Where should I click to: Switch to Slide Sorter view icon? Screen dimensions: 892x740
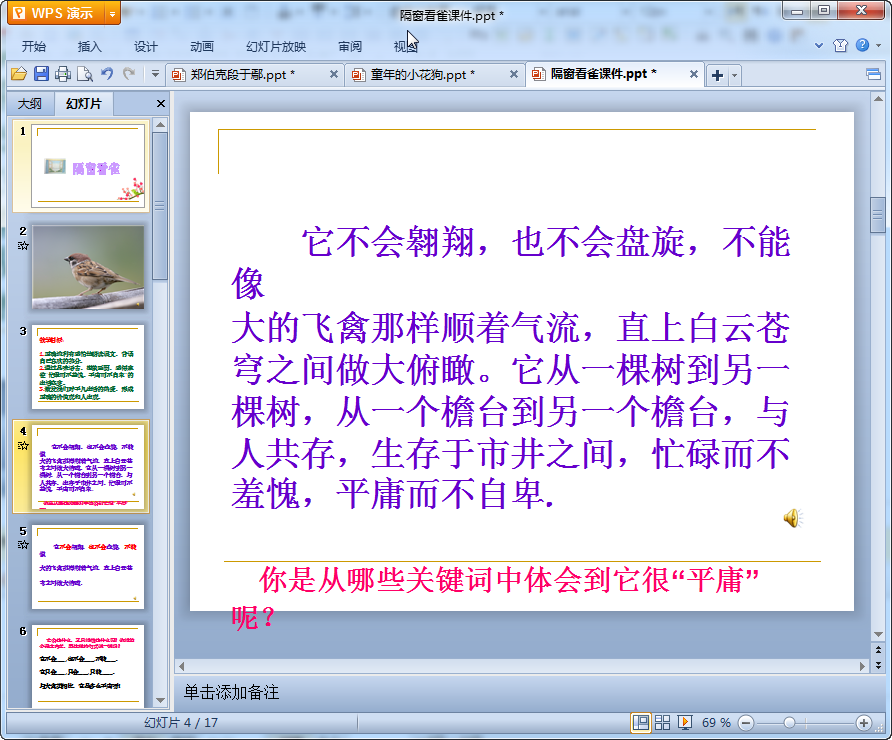click(662, 722)
